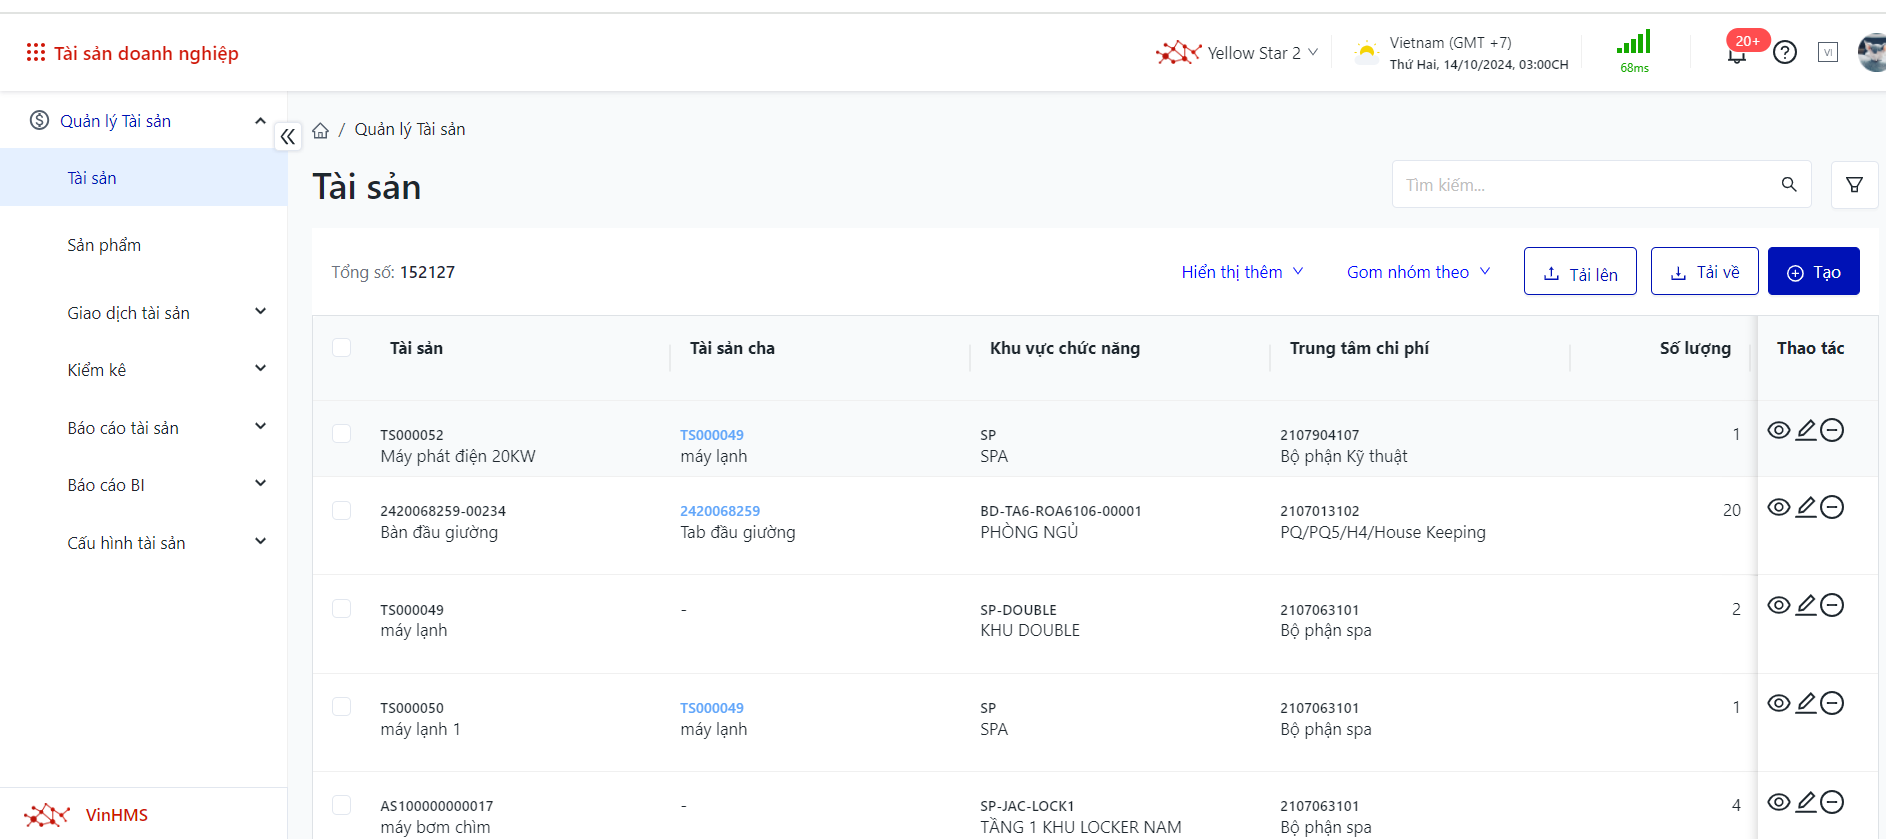
Task: Collapse the sidebar with double-chevron icon
Action: (x=288, y=137)
